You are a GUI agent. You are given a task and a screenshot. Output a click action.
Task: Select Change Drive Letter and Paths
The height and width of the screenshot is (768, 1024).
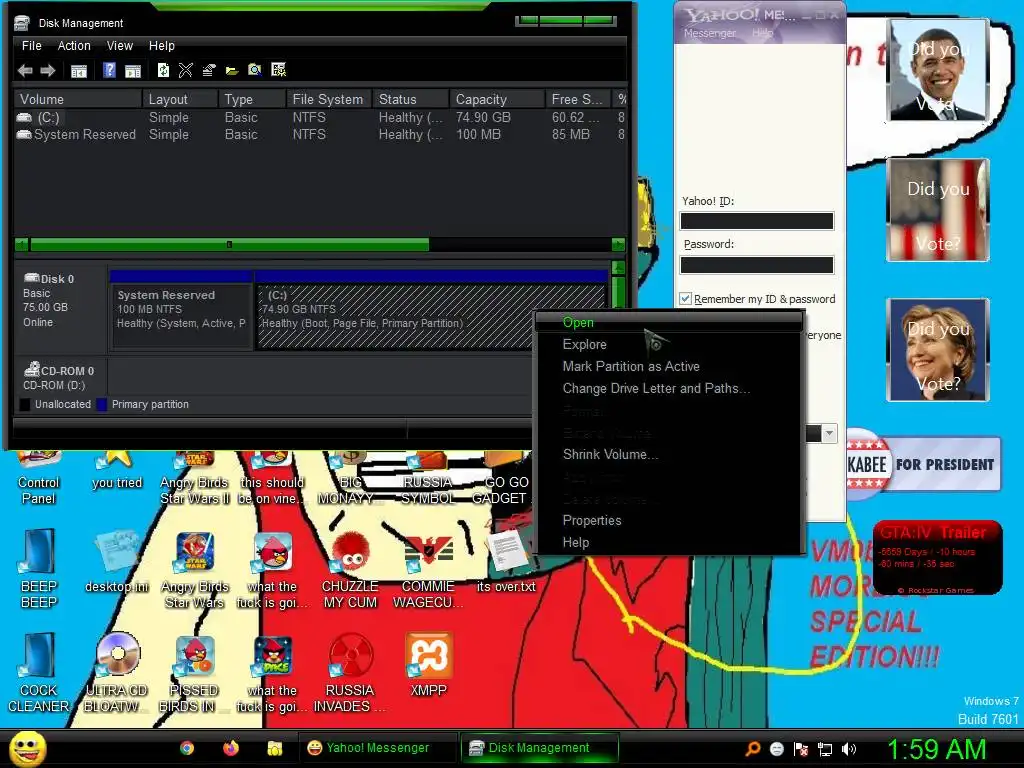click(x=669, y=389)
